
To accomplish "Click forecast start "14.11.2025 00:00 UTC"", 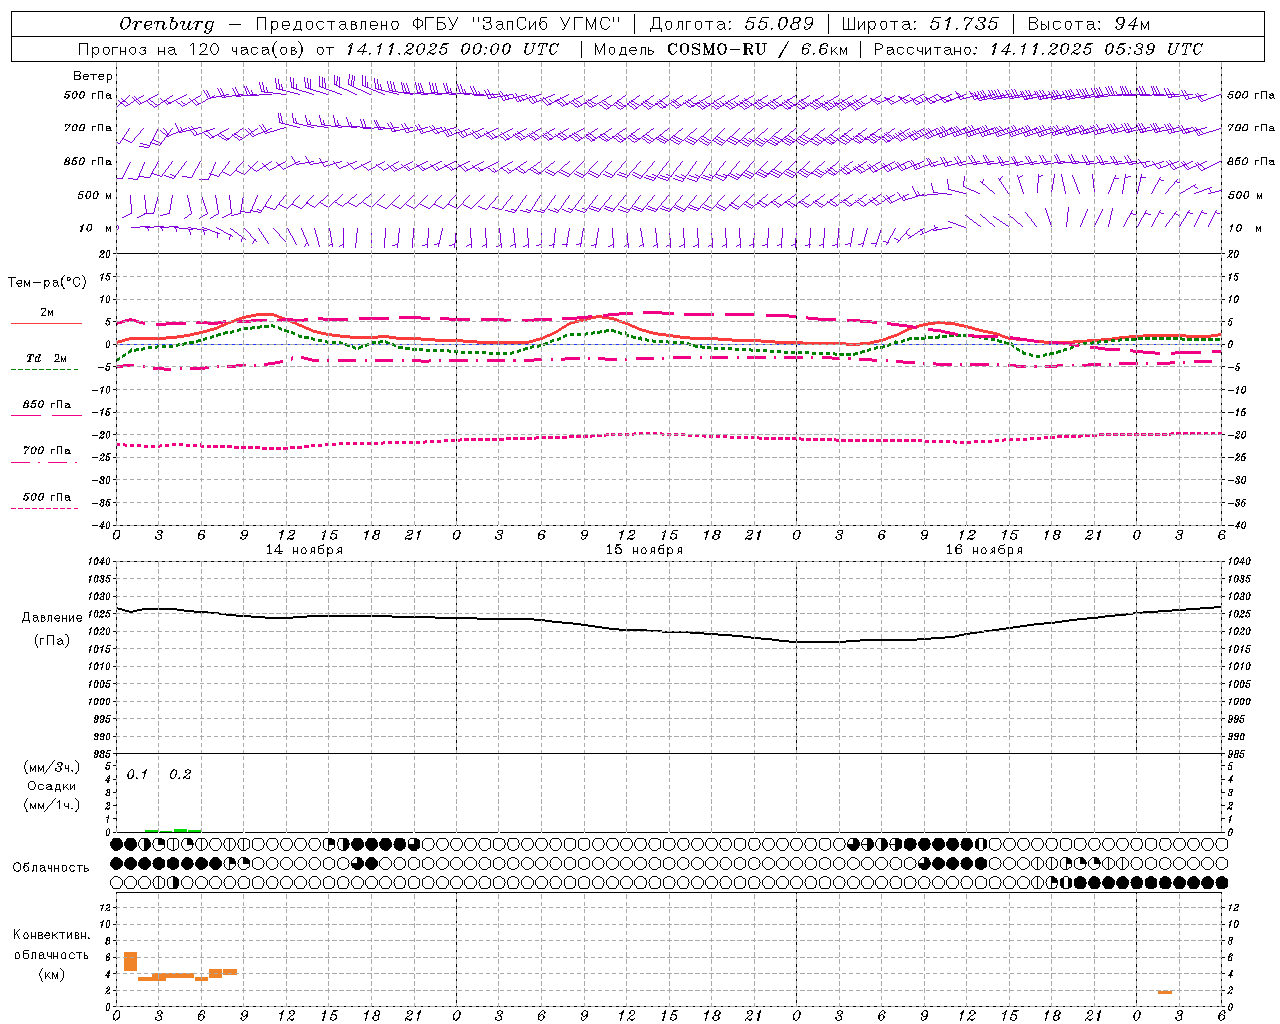I will pos(452,49).
